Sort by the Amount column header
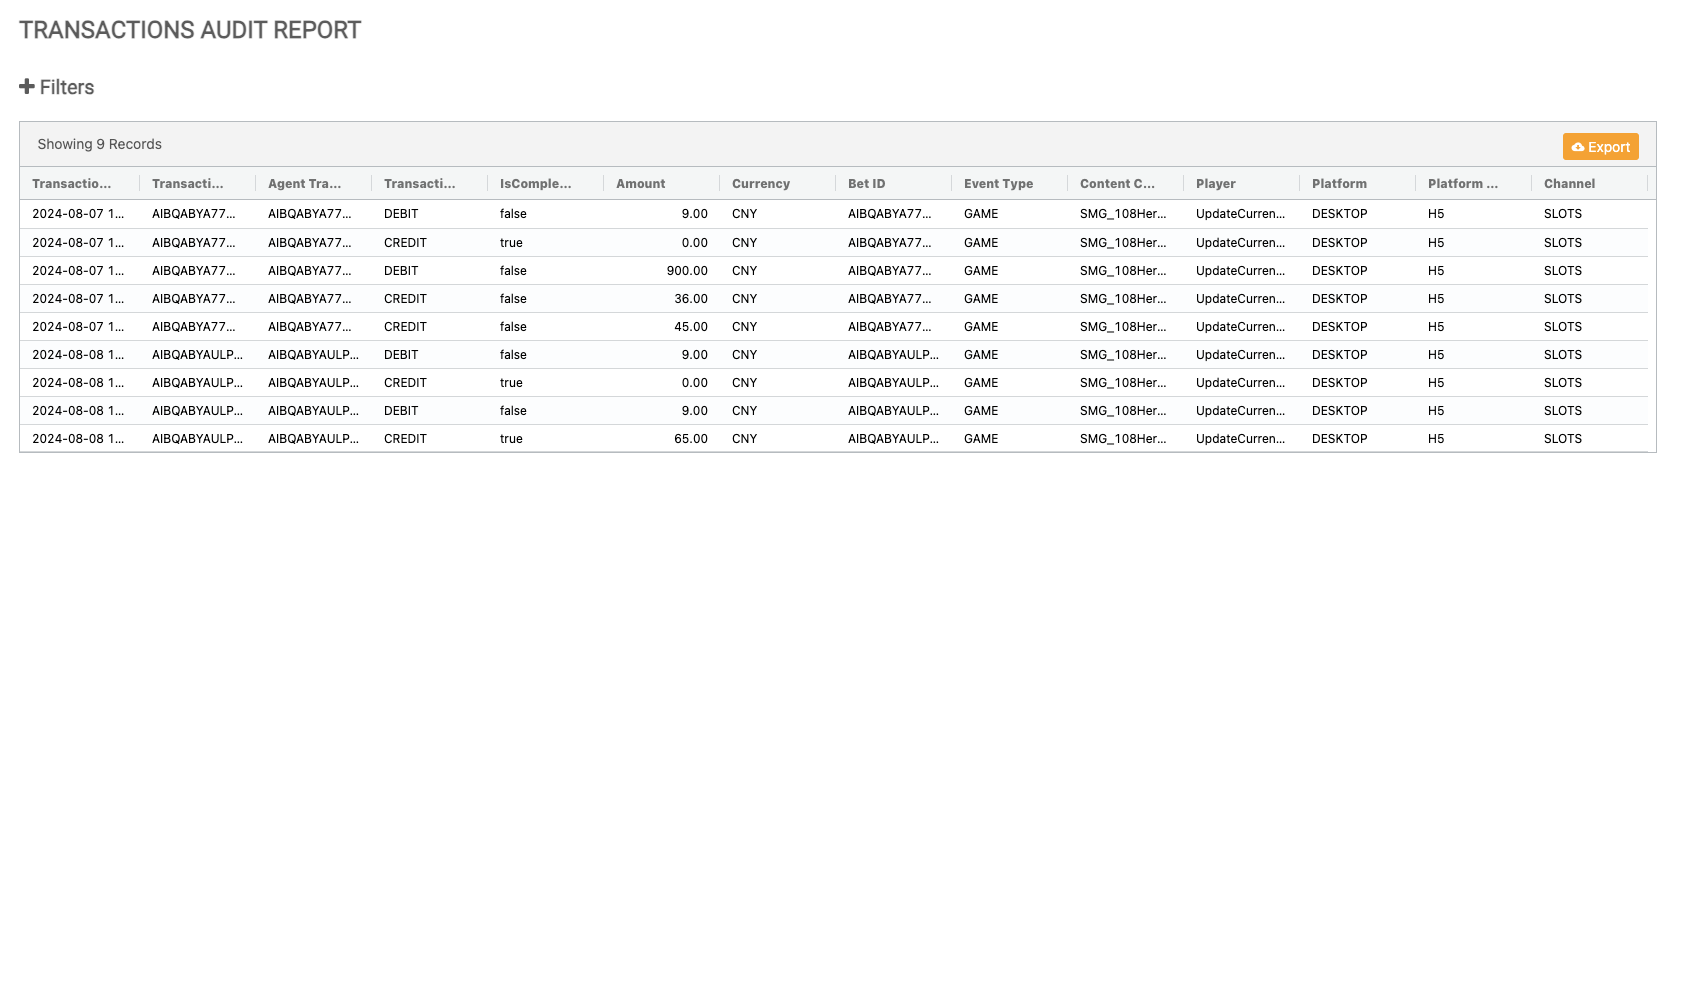Viewport: 1681px width, 1000px height. pyautogui.click(x=640, y=184)
